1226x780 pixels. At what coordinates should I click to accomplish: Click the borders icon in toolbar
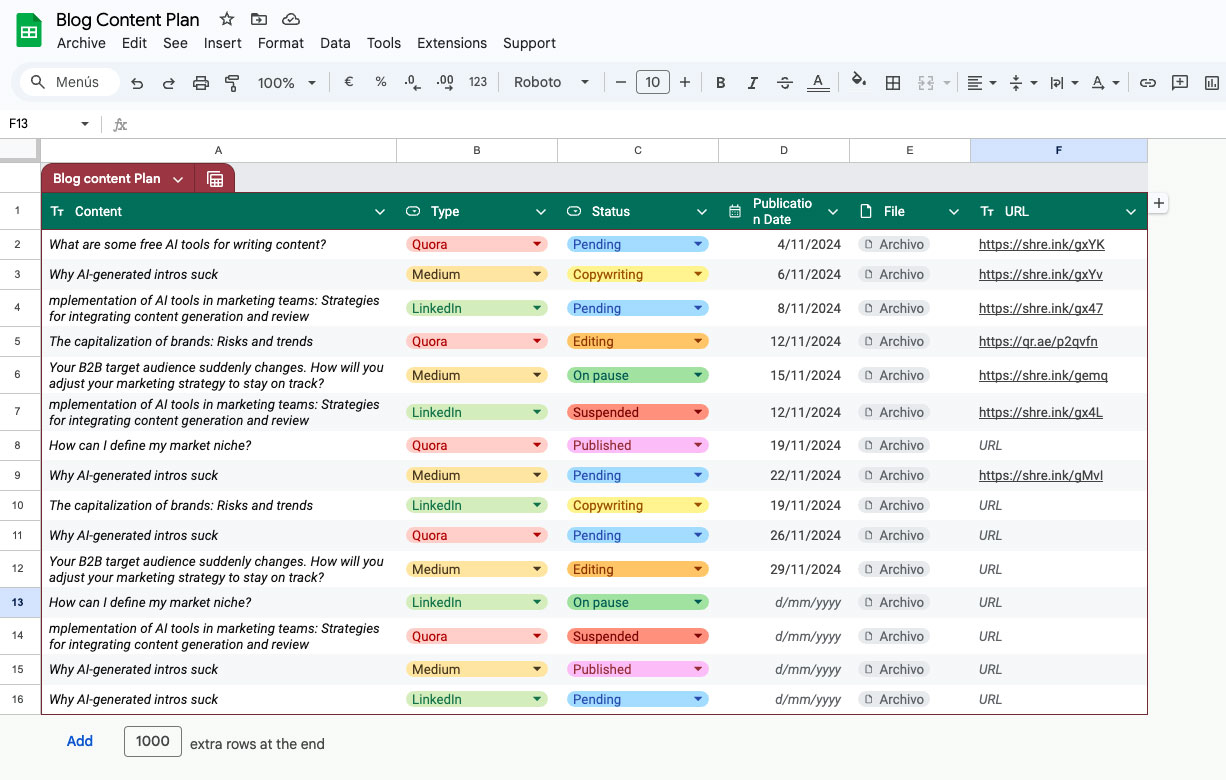tap(893, 83)
